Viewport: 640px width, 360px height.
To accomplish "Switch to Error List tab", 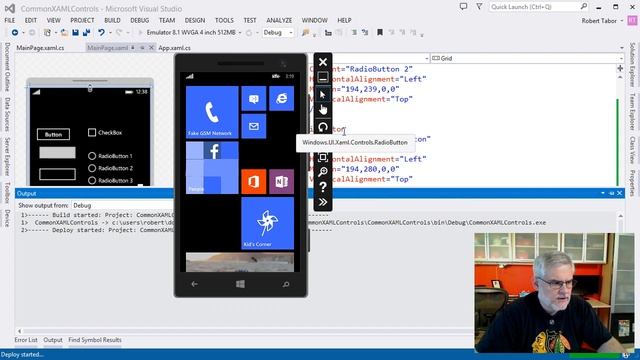I will click(x=26, y=340).
